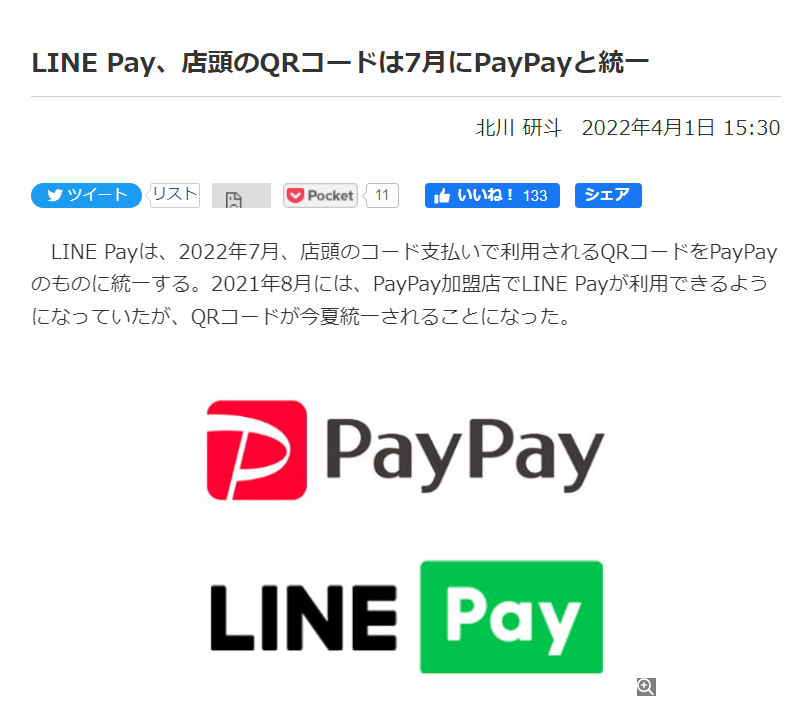Save the article with the Pocket button
Viewport: 808px width, 715px height.
[x=320, y=195]
